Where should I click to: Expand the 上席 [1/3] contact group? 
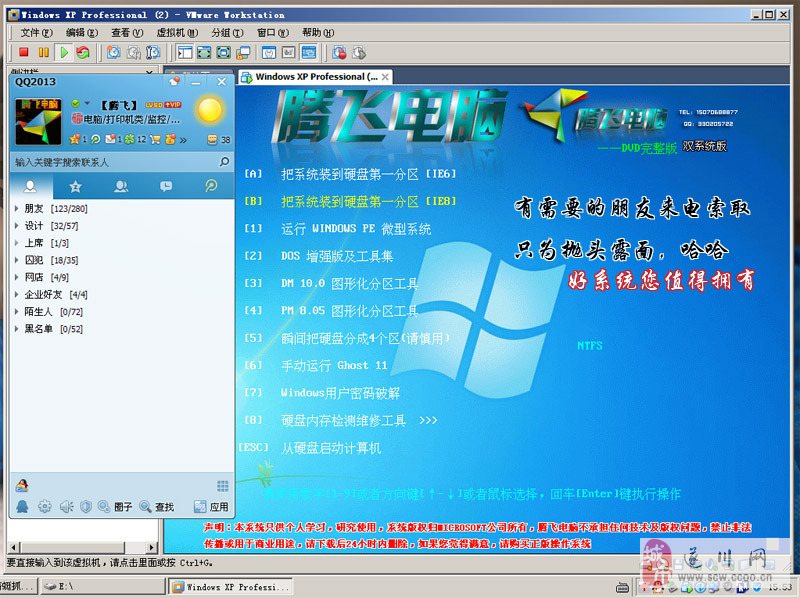(16, 243)
